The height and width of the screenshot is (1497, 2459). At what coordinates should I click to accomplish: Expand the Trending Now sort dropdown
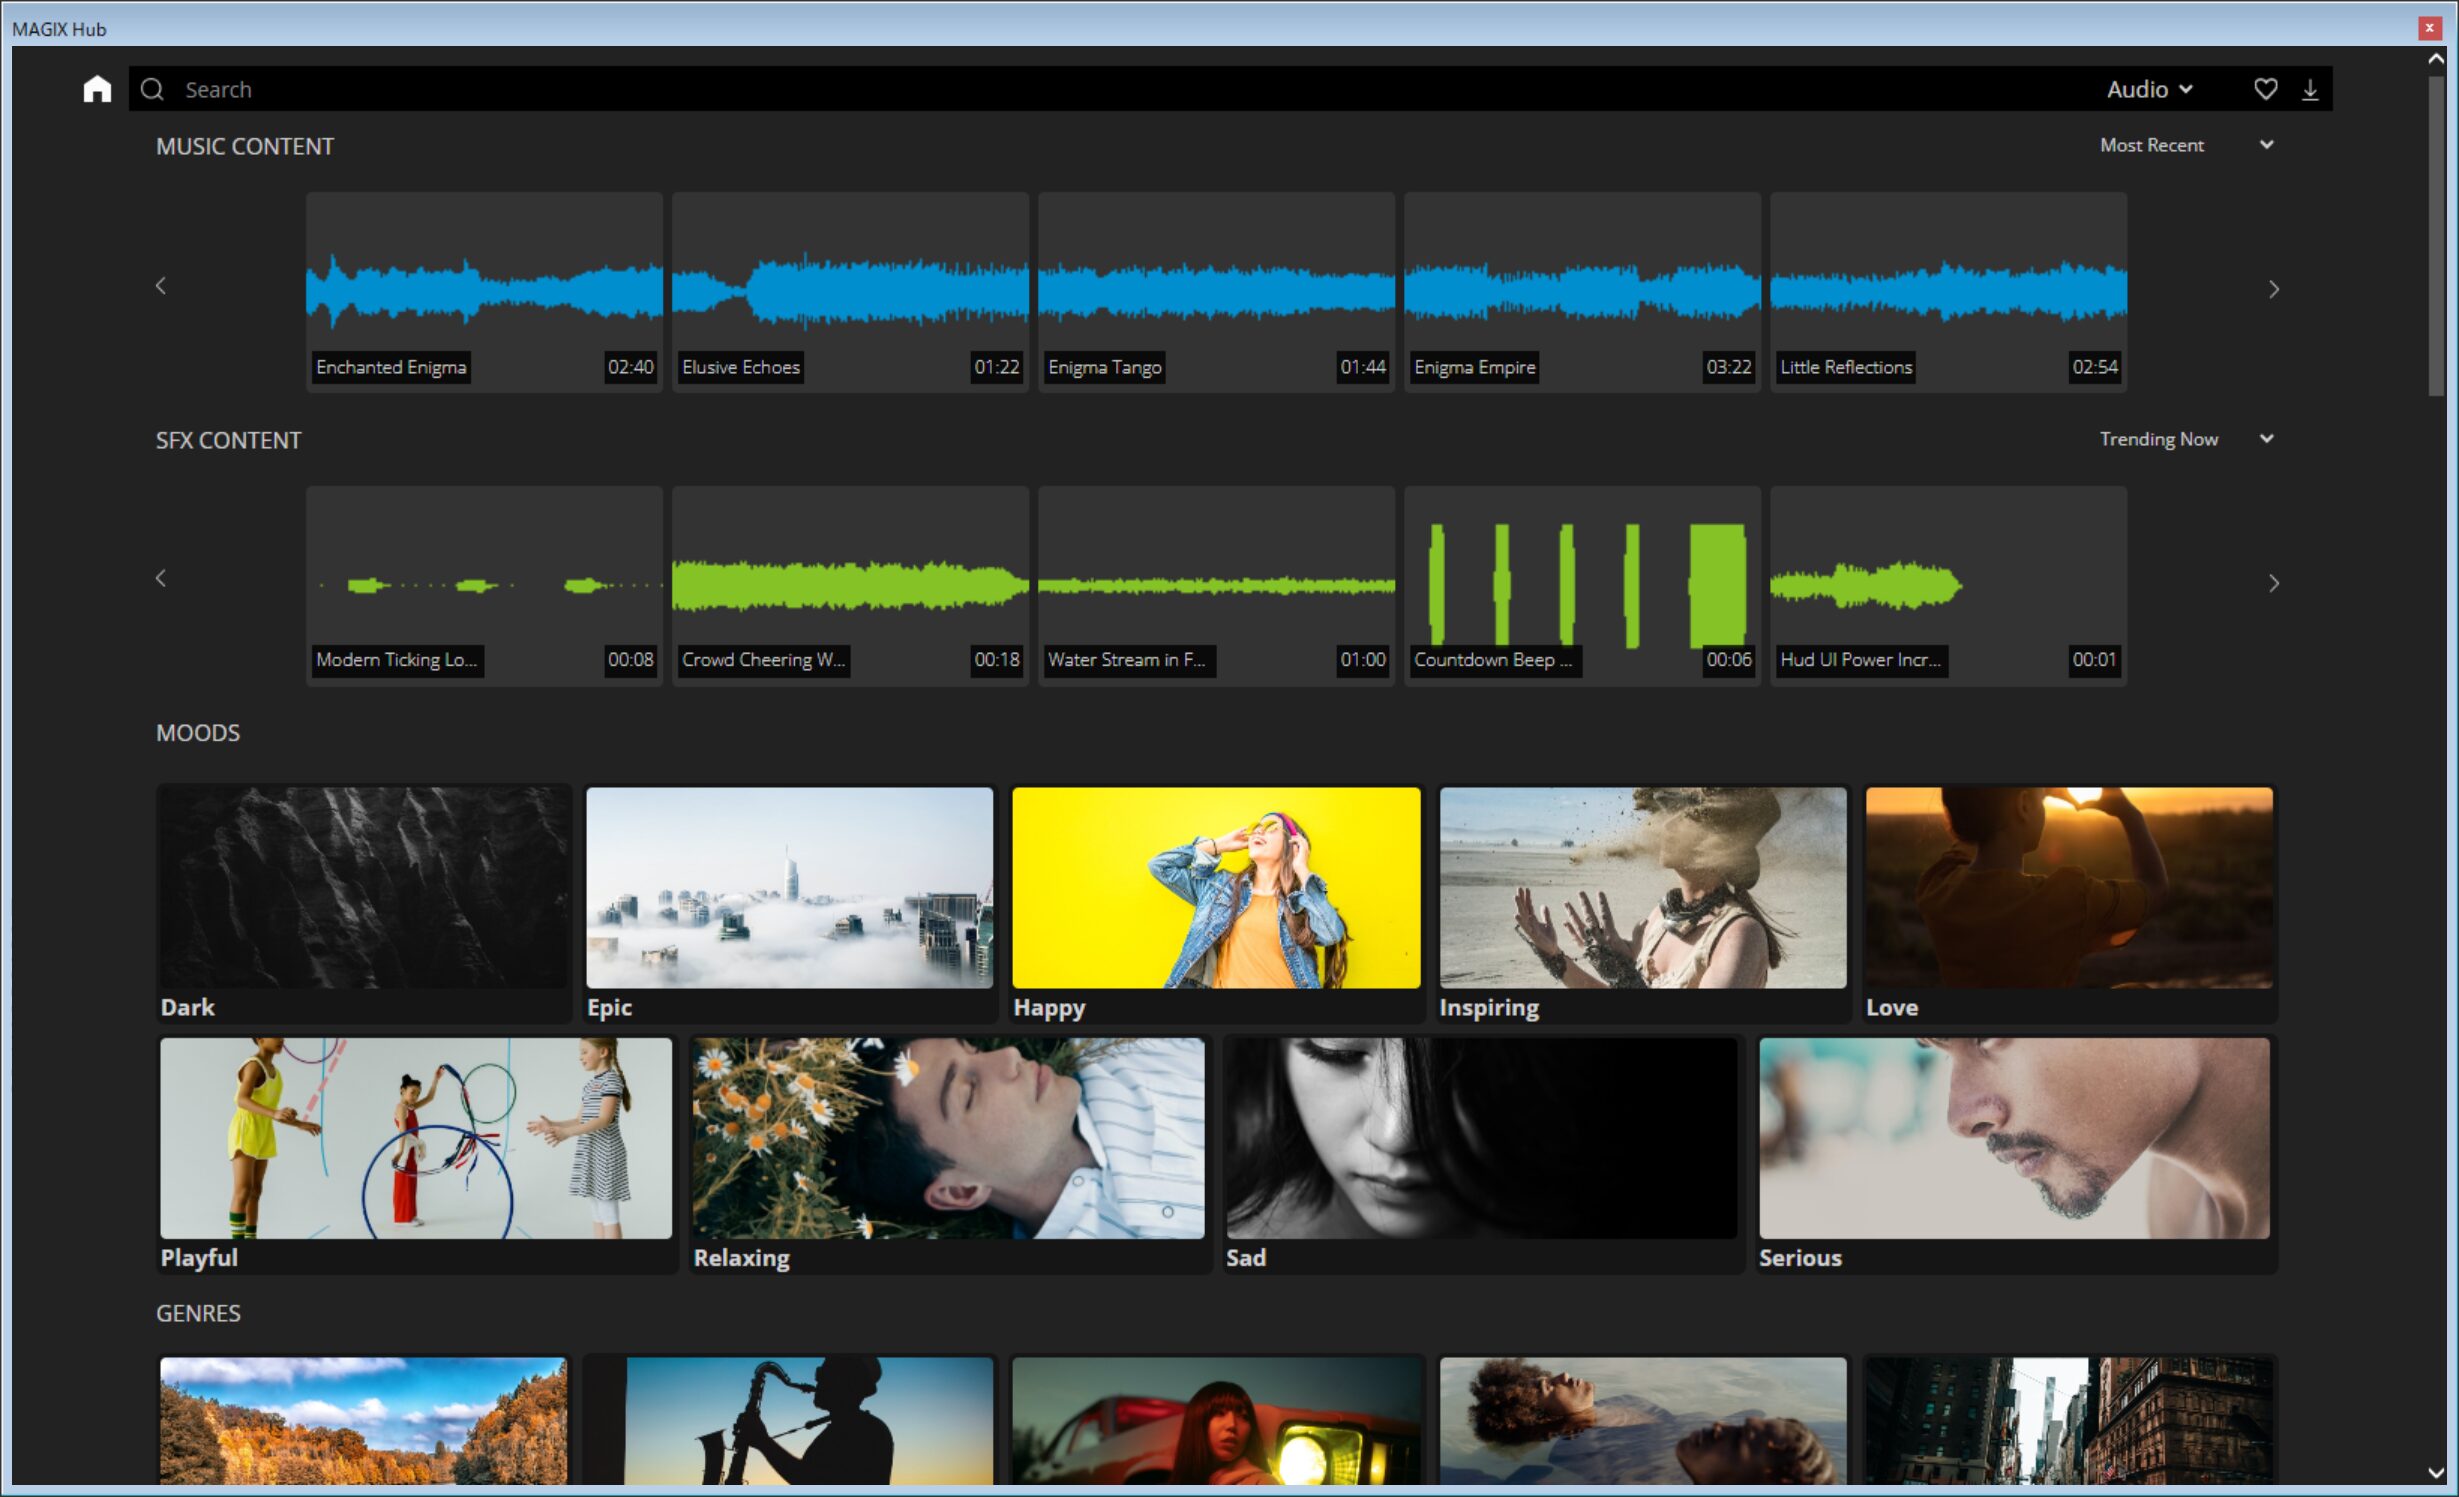(2187, 439)
